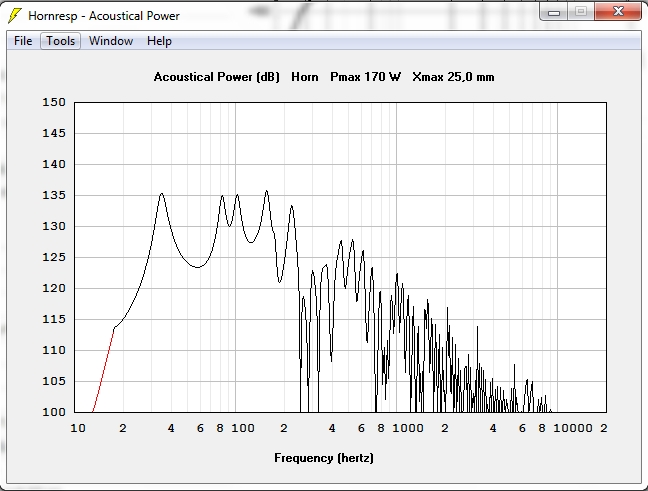The image size is (648, 491).
Task: Open the Window menu
Action: click(x=111, y=41)
